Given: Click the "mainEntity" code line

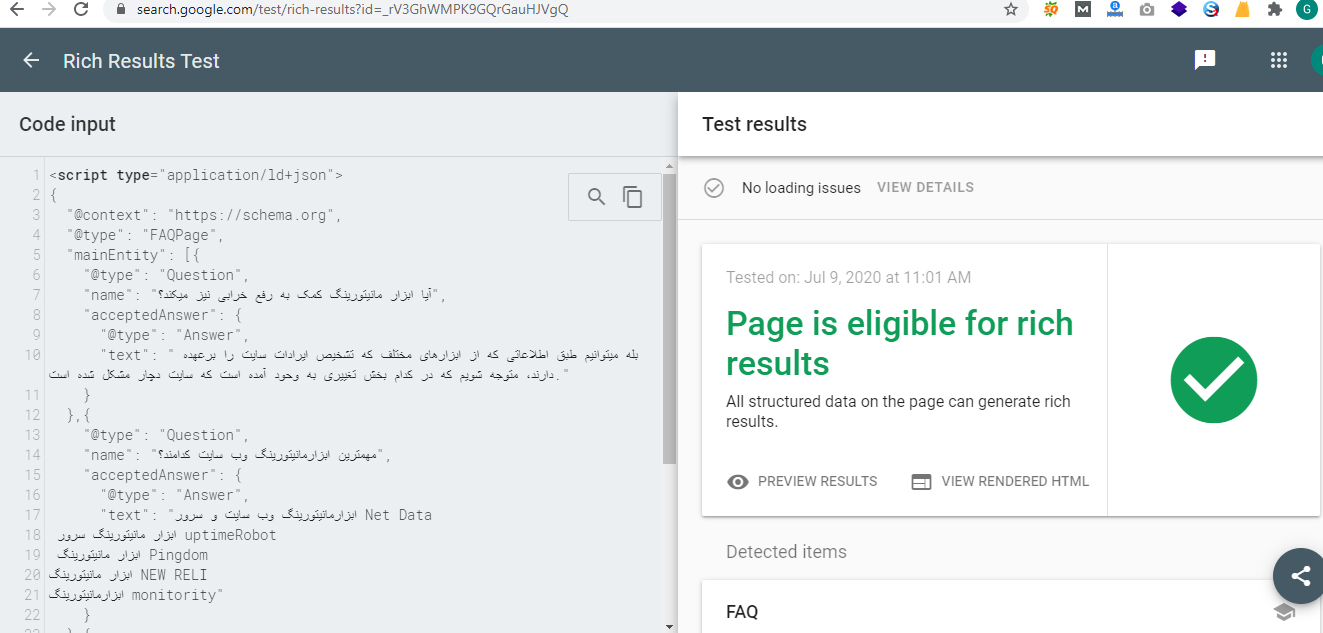Looking at the screenshot, I should (134, 255).
